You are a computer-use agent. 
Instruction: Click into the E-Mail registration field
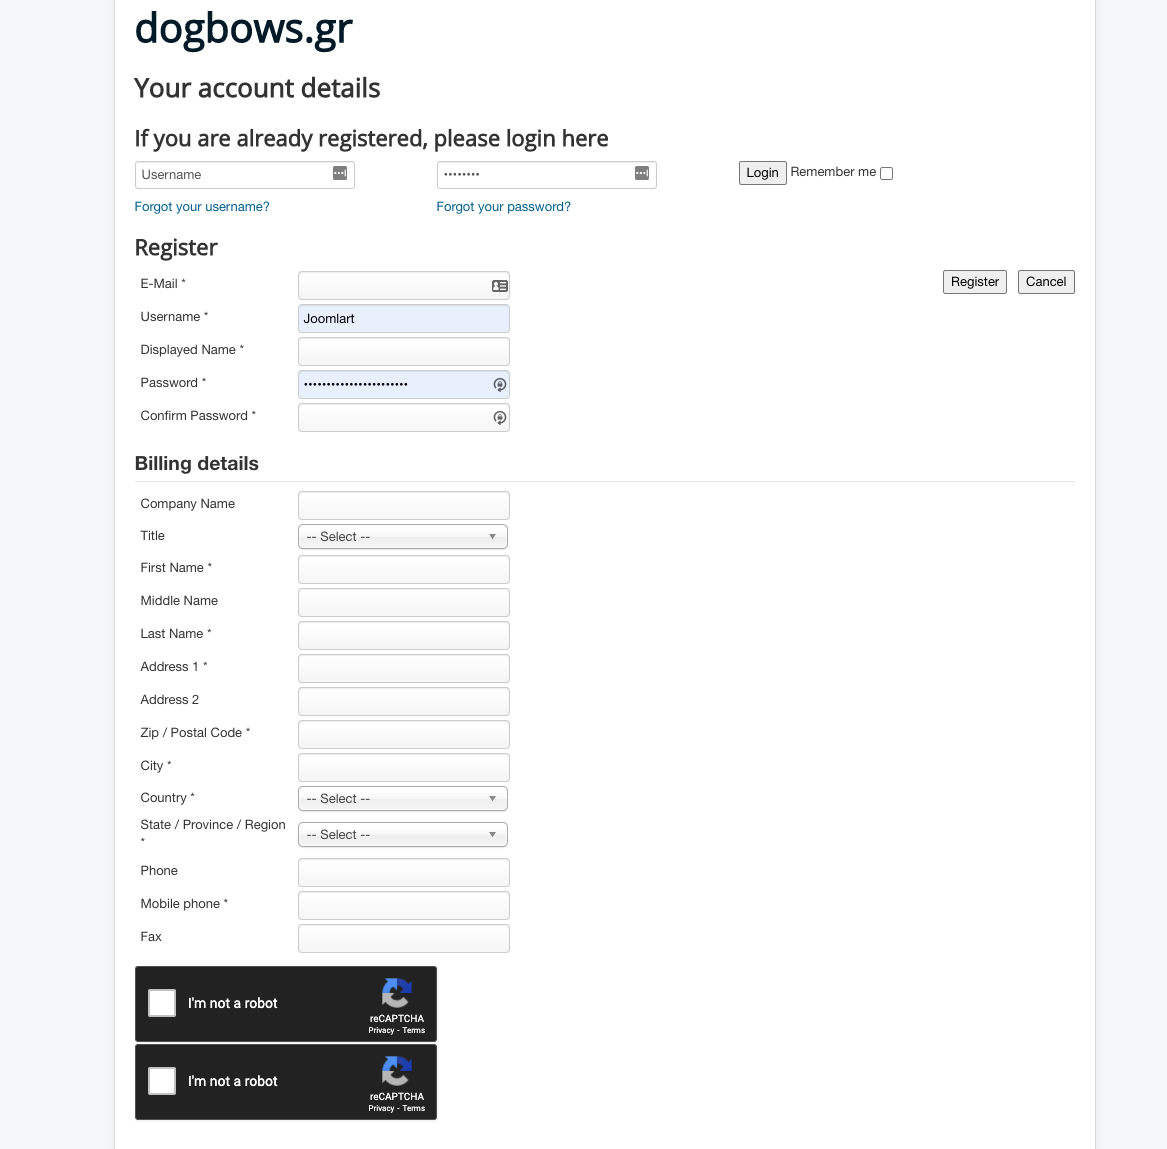(403, 286)
